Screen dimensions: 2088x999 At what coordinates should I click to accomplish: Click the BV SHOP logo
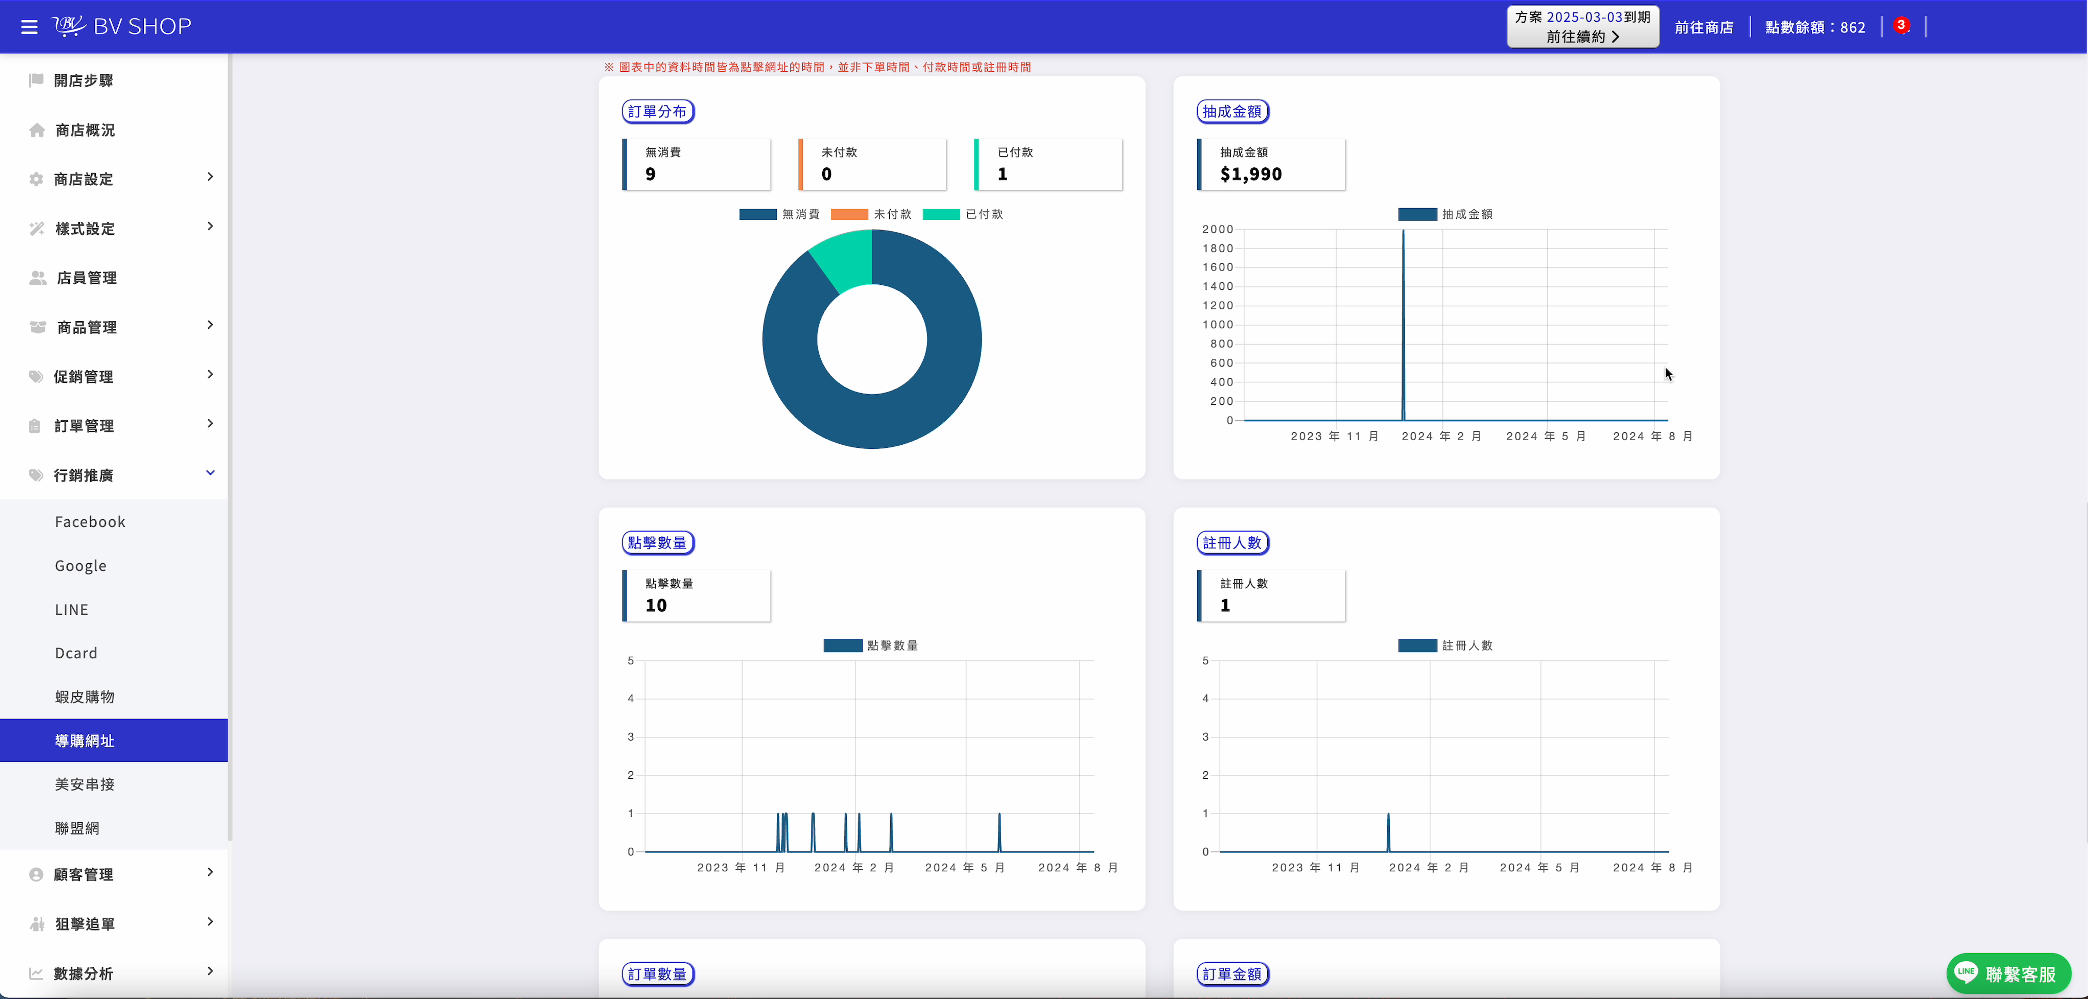click(x=121, y=26)
